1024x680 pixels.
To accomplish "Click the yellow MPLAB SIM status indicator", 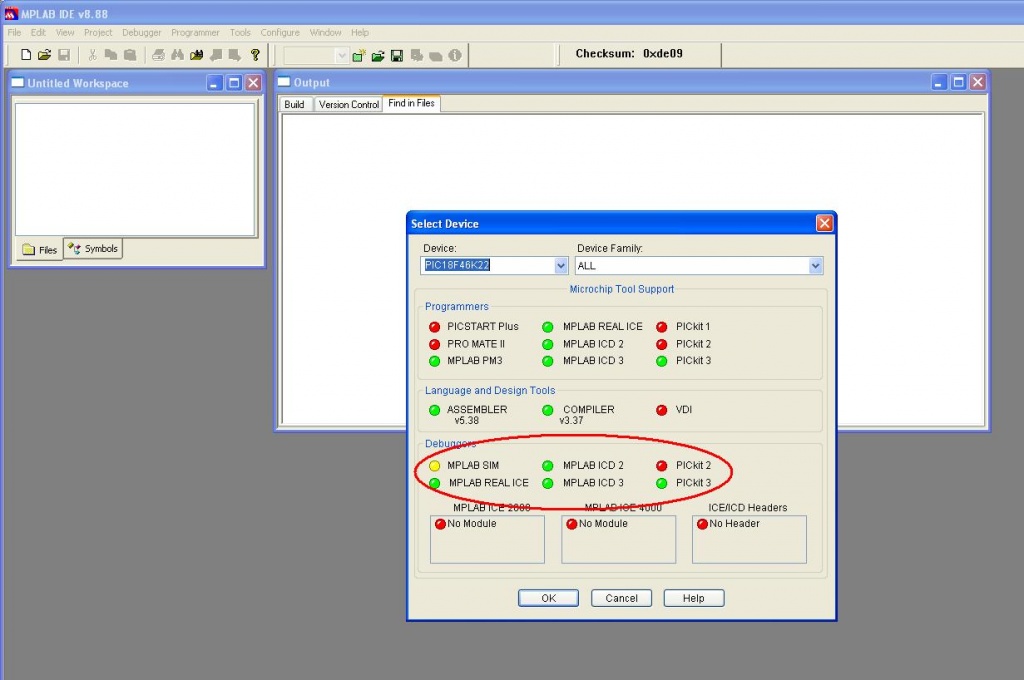I will 434,466.
